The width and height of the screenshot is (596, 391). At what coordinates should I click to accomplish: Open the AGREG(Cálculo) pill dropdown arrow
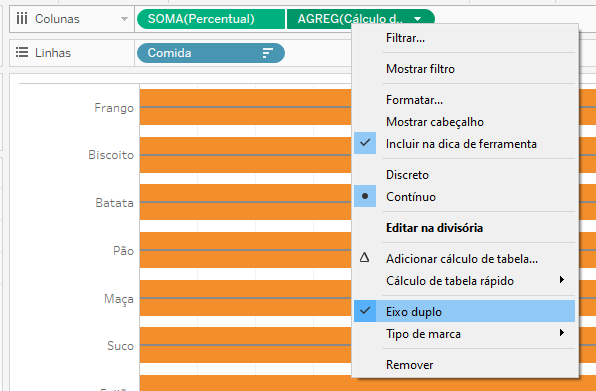417,19
